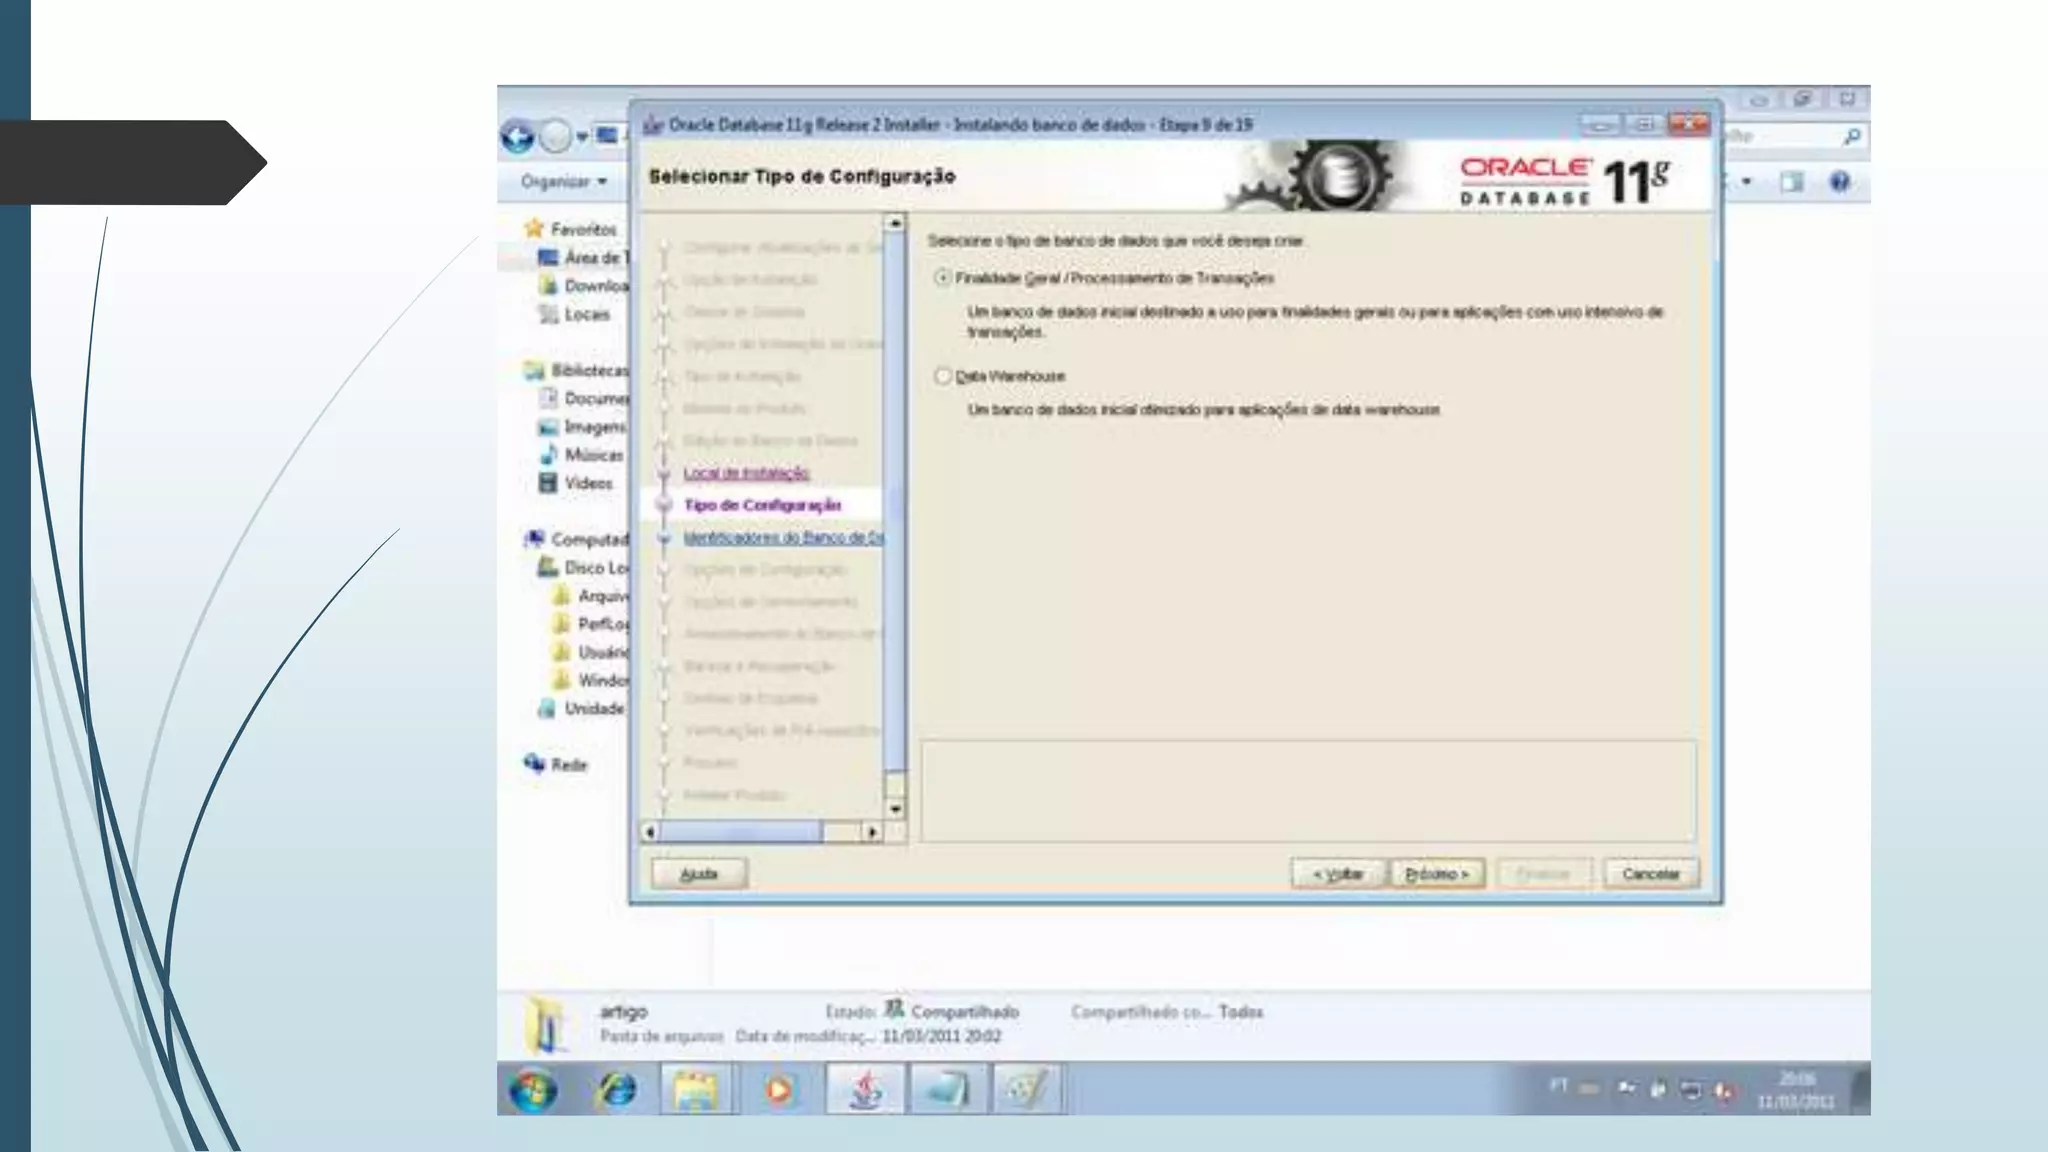Open the Organizar dropdown menu
This screenshot has height=1152, width=2048.
564,182
